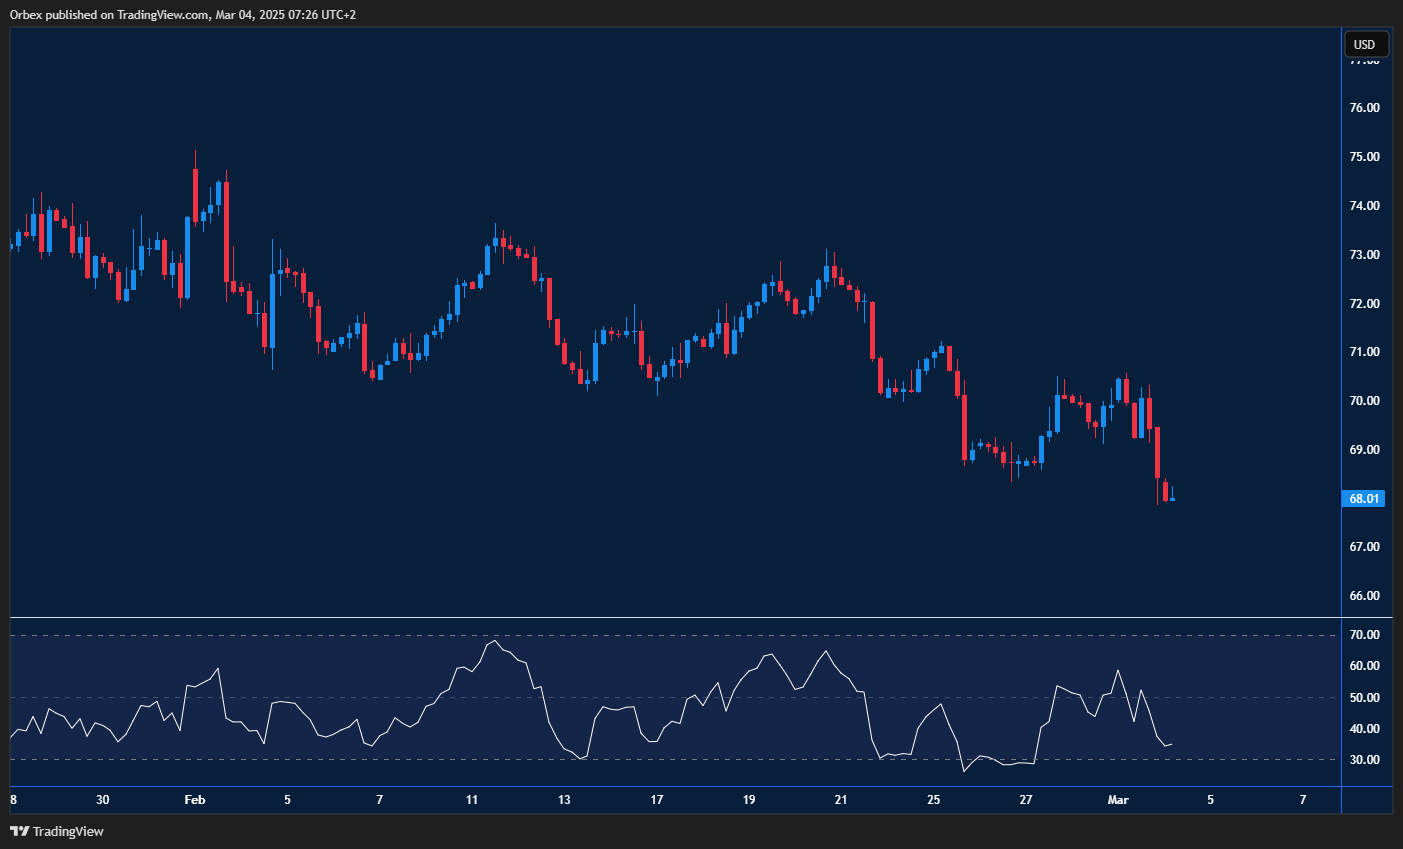Click the RSI line's last point near 35
The width and height of the screenshot is (1403, 849).
pyautogui.click(x=1171, y=743)
